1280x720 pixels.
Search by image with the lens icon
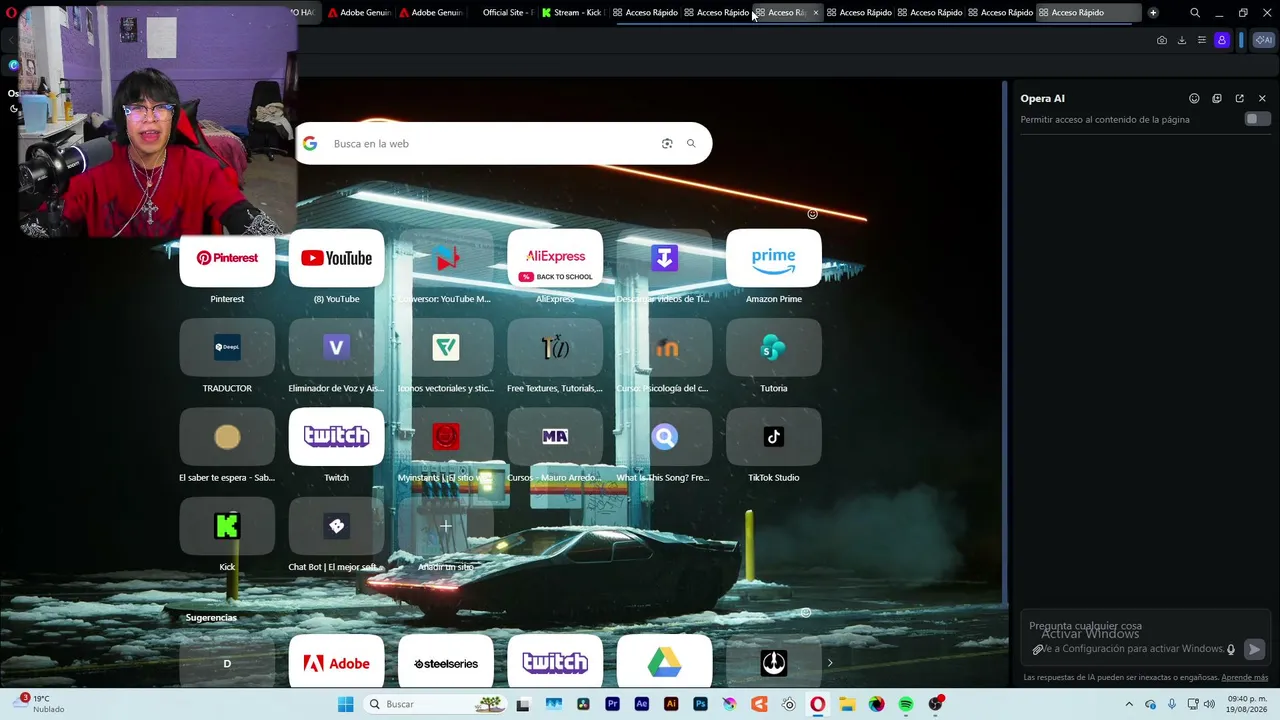[667, 144]
